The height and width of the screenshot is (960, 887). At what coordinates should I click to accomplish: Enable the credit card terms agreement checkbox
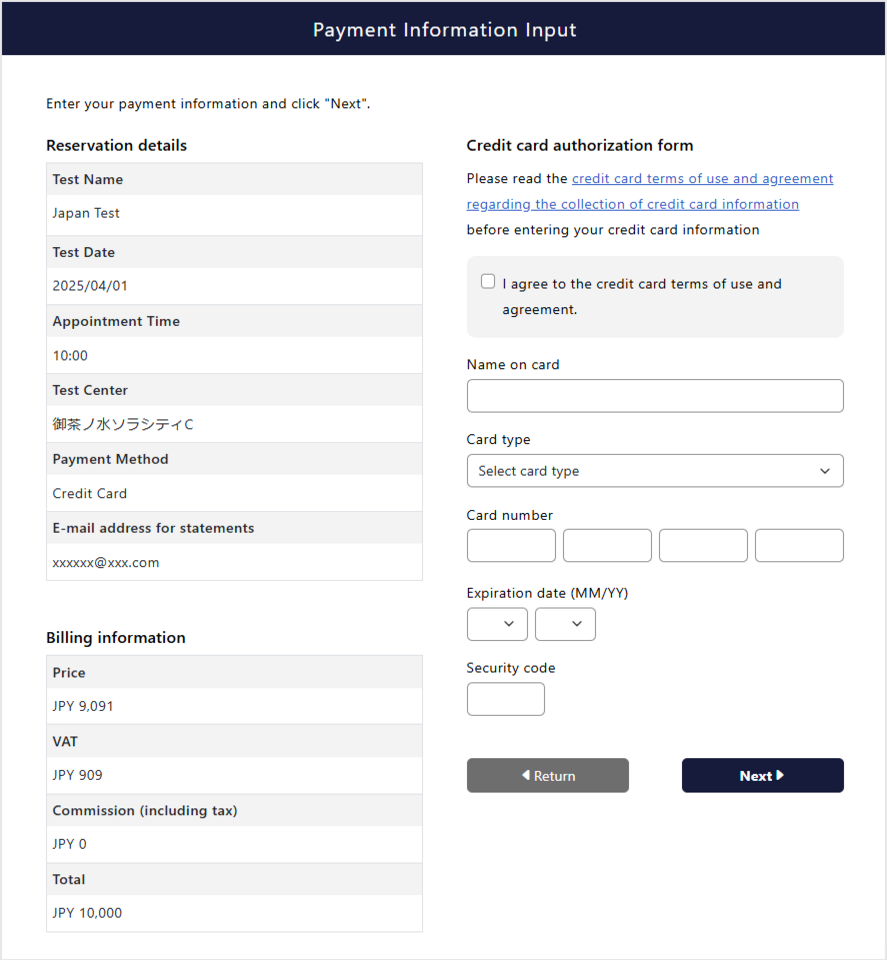[x=487, y=281]
